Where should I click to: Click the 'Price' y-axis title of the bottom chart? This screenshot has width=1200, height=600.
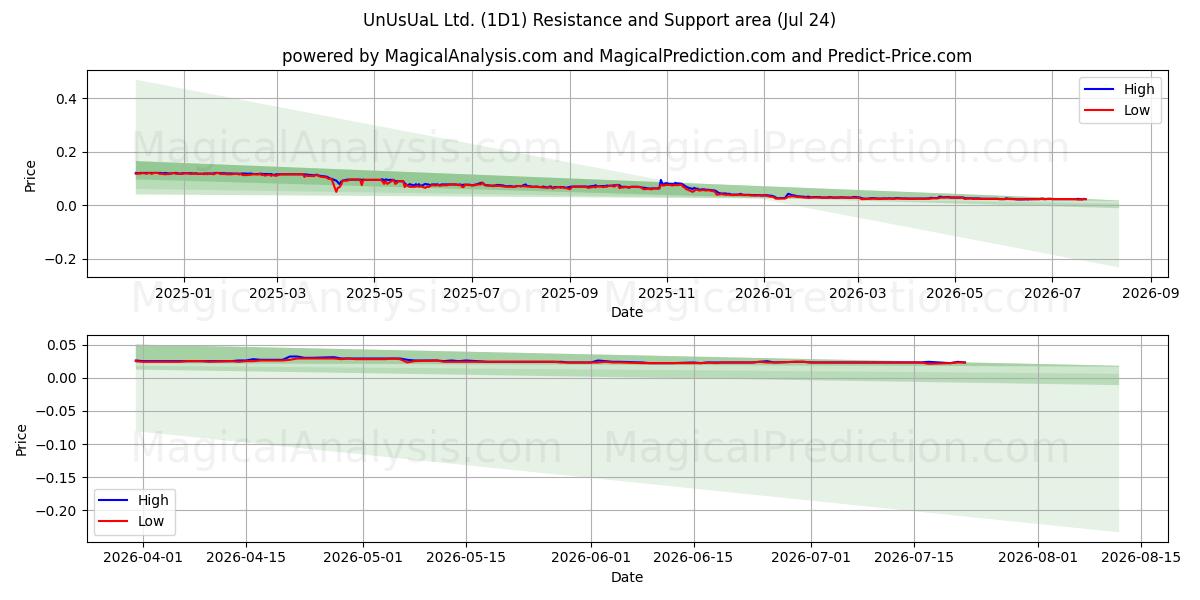[23, 439]
